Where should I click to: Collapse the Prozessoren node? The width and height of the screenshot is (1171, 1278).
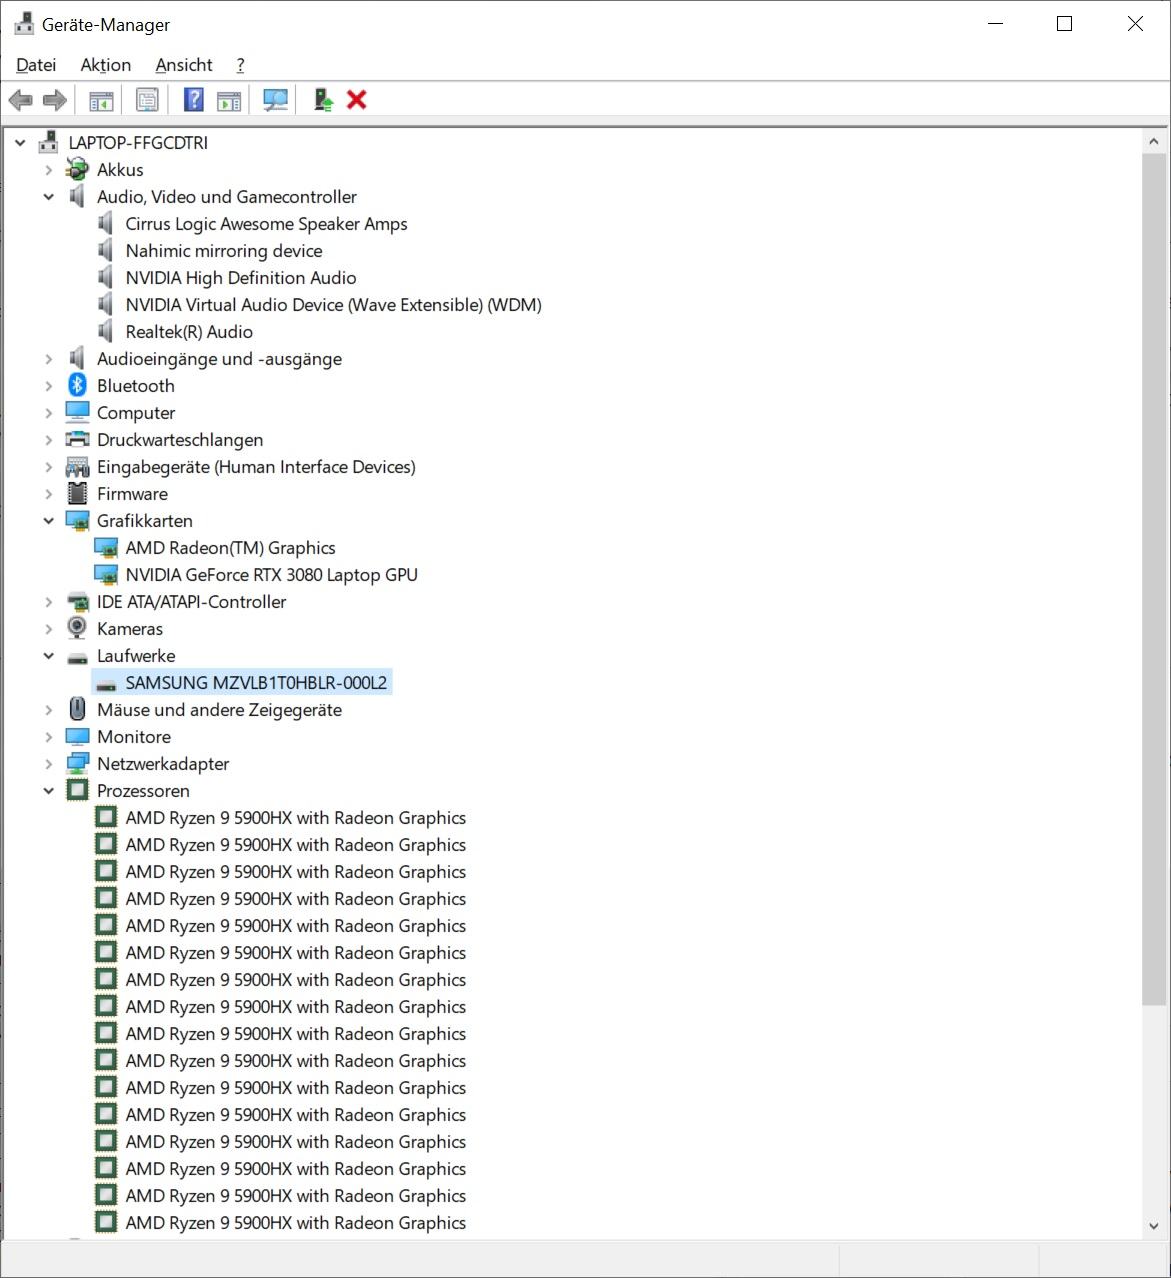[48, 791]
